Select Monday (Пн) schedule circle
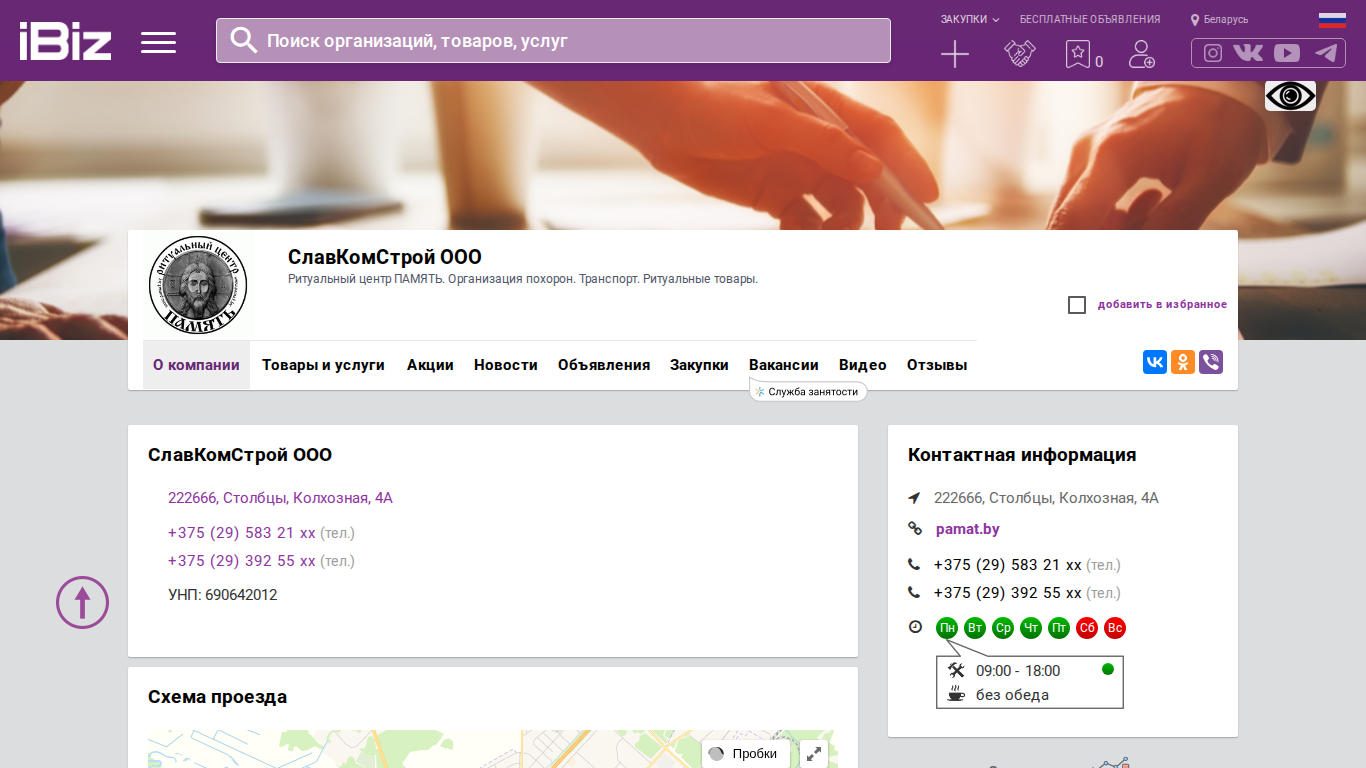Viewport: 1366px width, 768px height. click(x=947, y=628)
